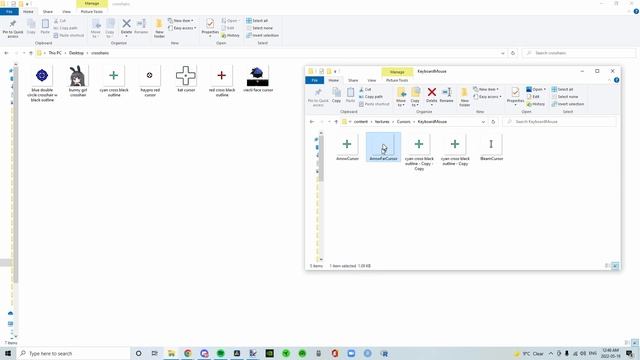This screenshot has height=360, width=640.
Task: Open New item dropdown in KeyboardMouse window
Action: pos(486,89)
